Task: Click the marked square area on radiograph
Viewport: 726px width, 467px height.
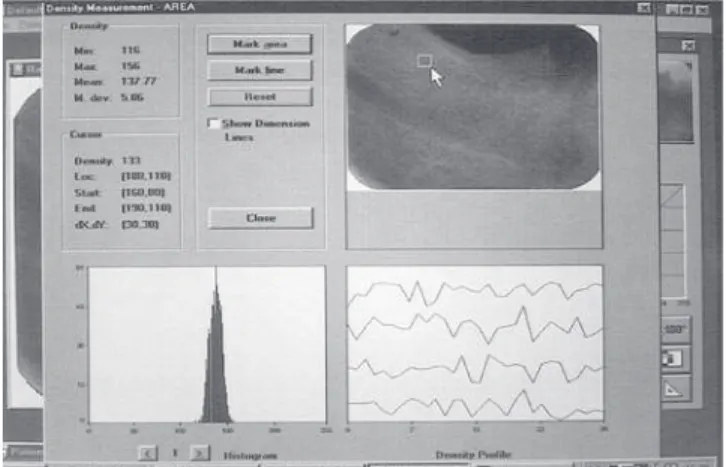Action: coord(425,61)
